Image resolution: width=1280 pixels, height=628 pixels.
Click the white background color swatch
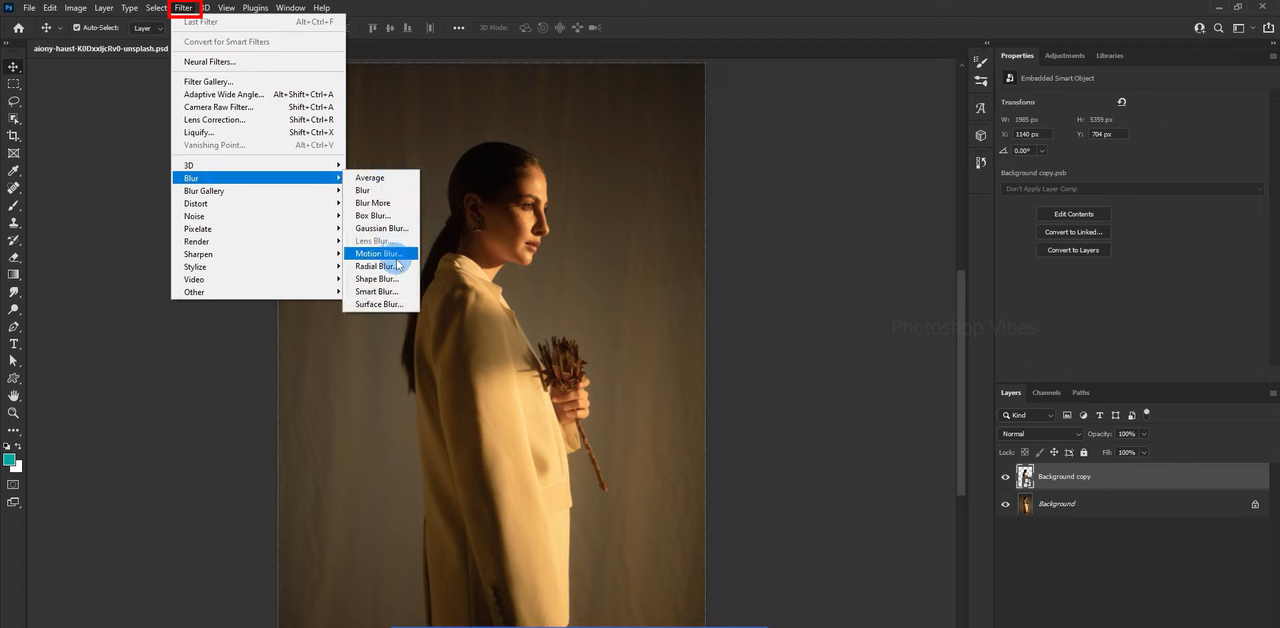click(x=17, y=467)
